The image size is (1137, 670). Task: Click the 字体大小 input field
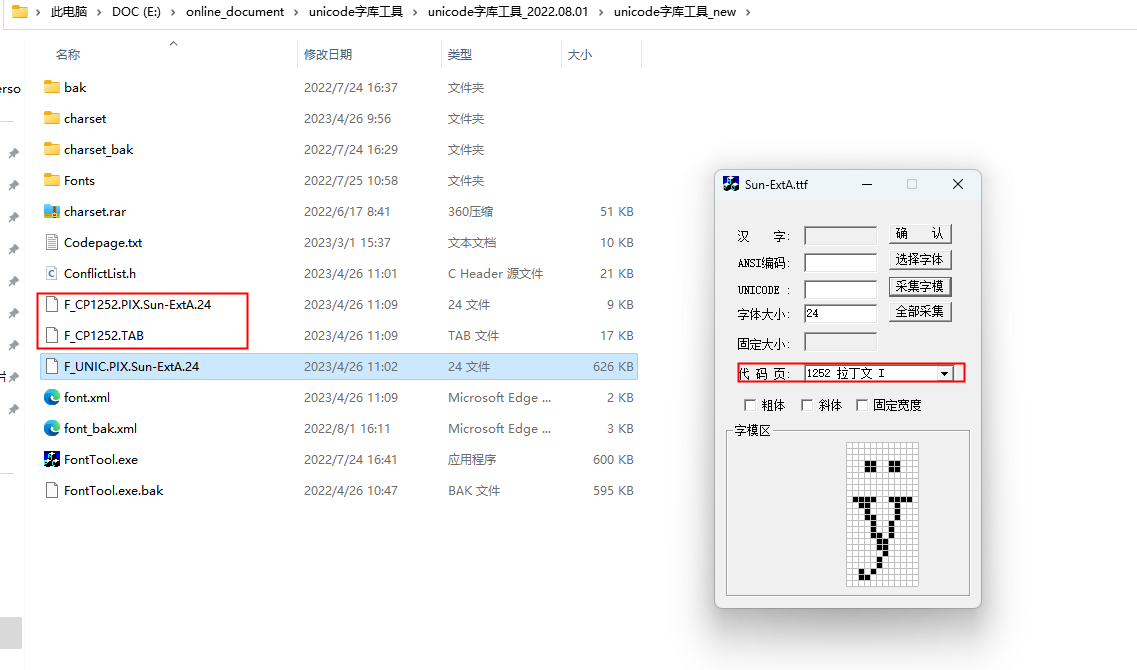point(840,313)
